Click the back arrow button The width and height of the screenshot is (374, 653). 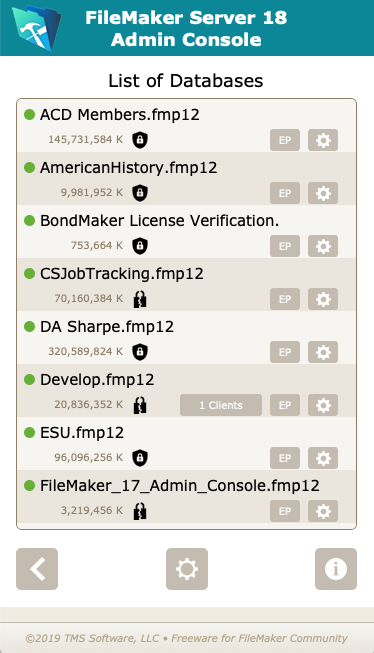pos(37,569)
